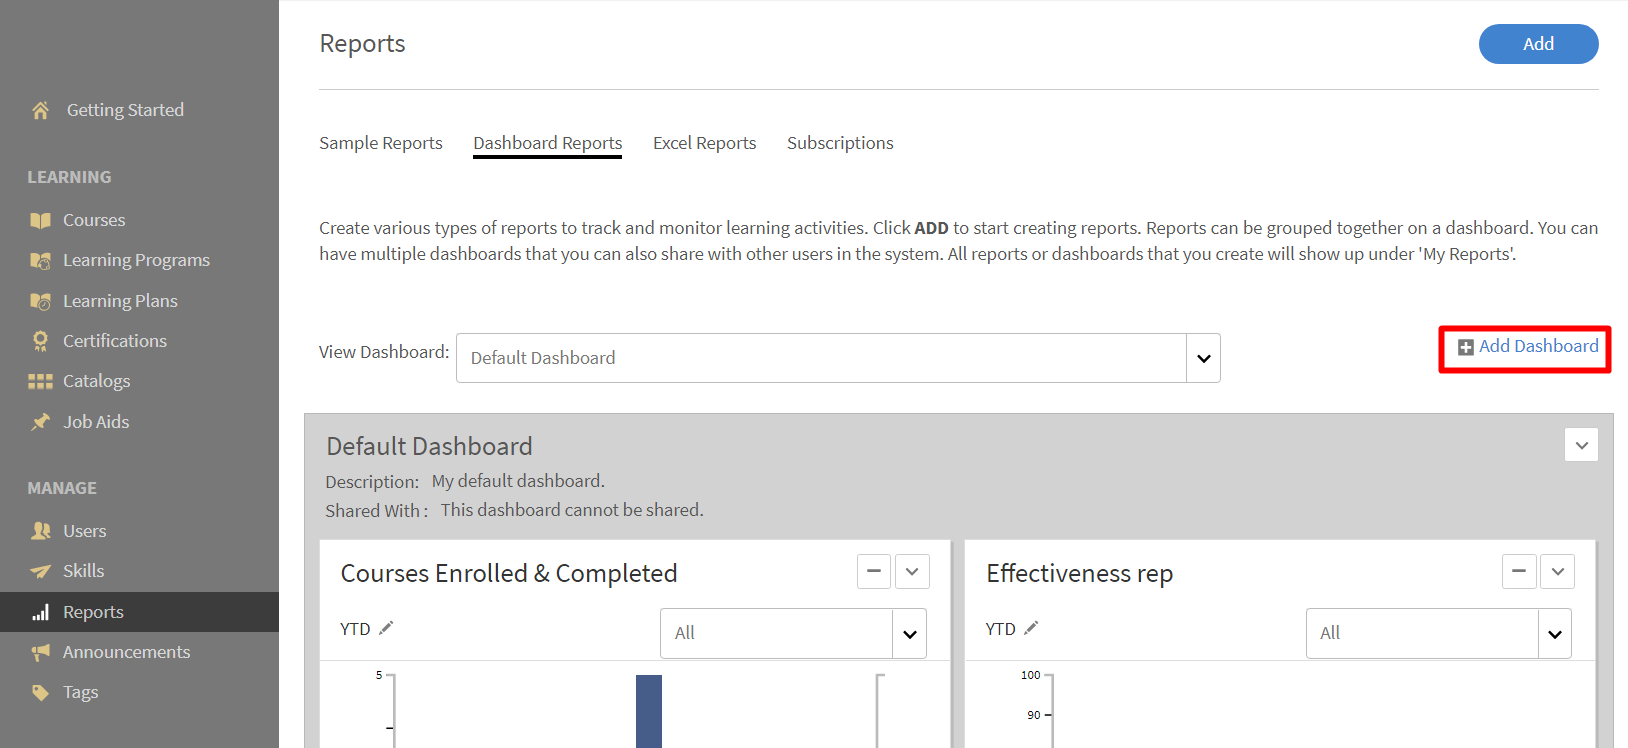
Task: Switch to the Sample Reports tab
Action: click(x=380, y=143)
